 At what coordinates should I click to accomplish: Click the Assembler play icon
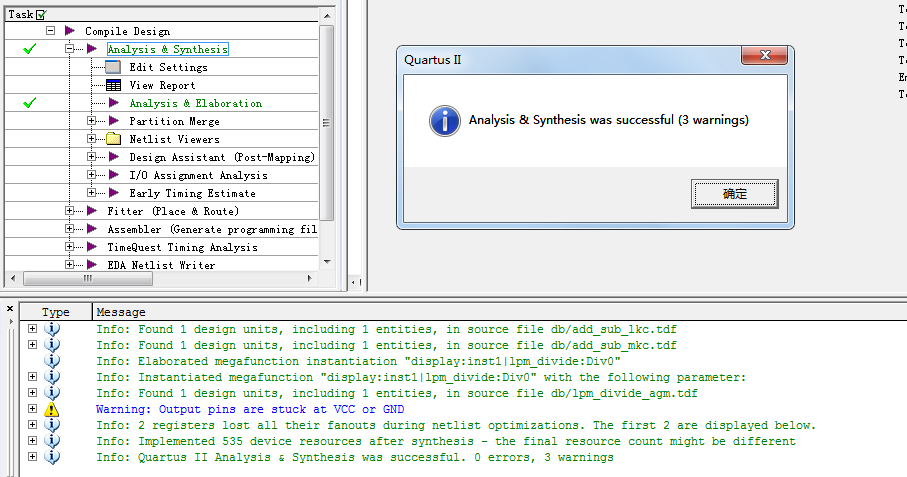click(x=92, y=228)
